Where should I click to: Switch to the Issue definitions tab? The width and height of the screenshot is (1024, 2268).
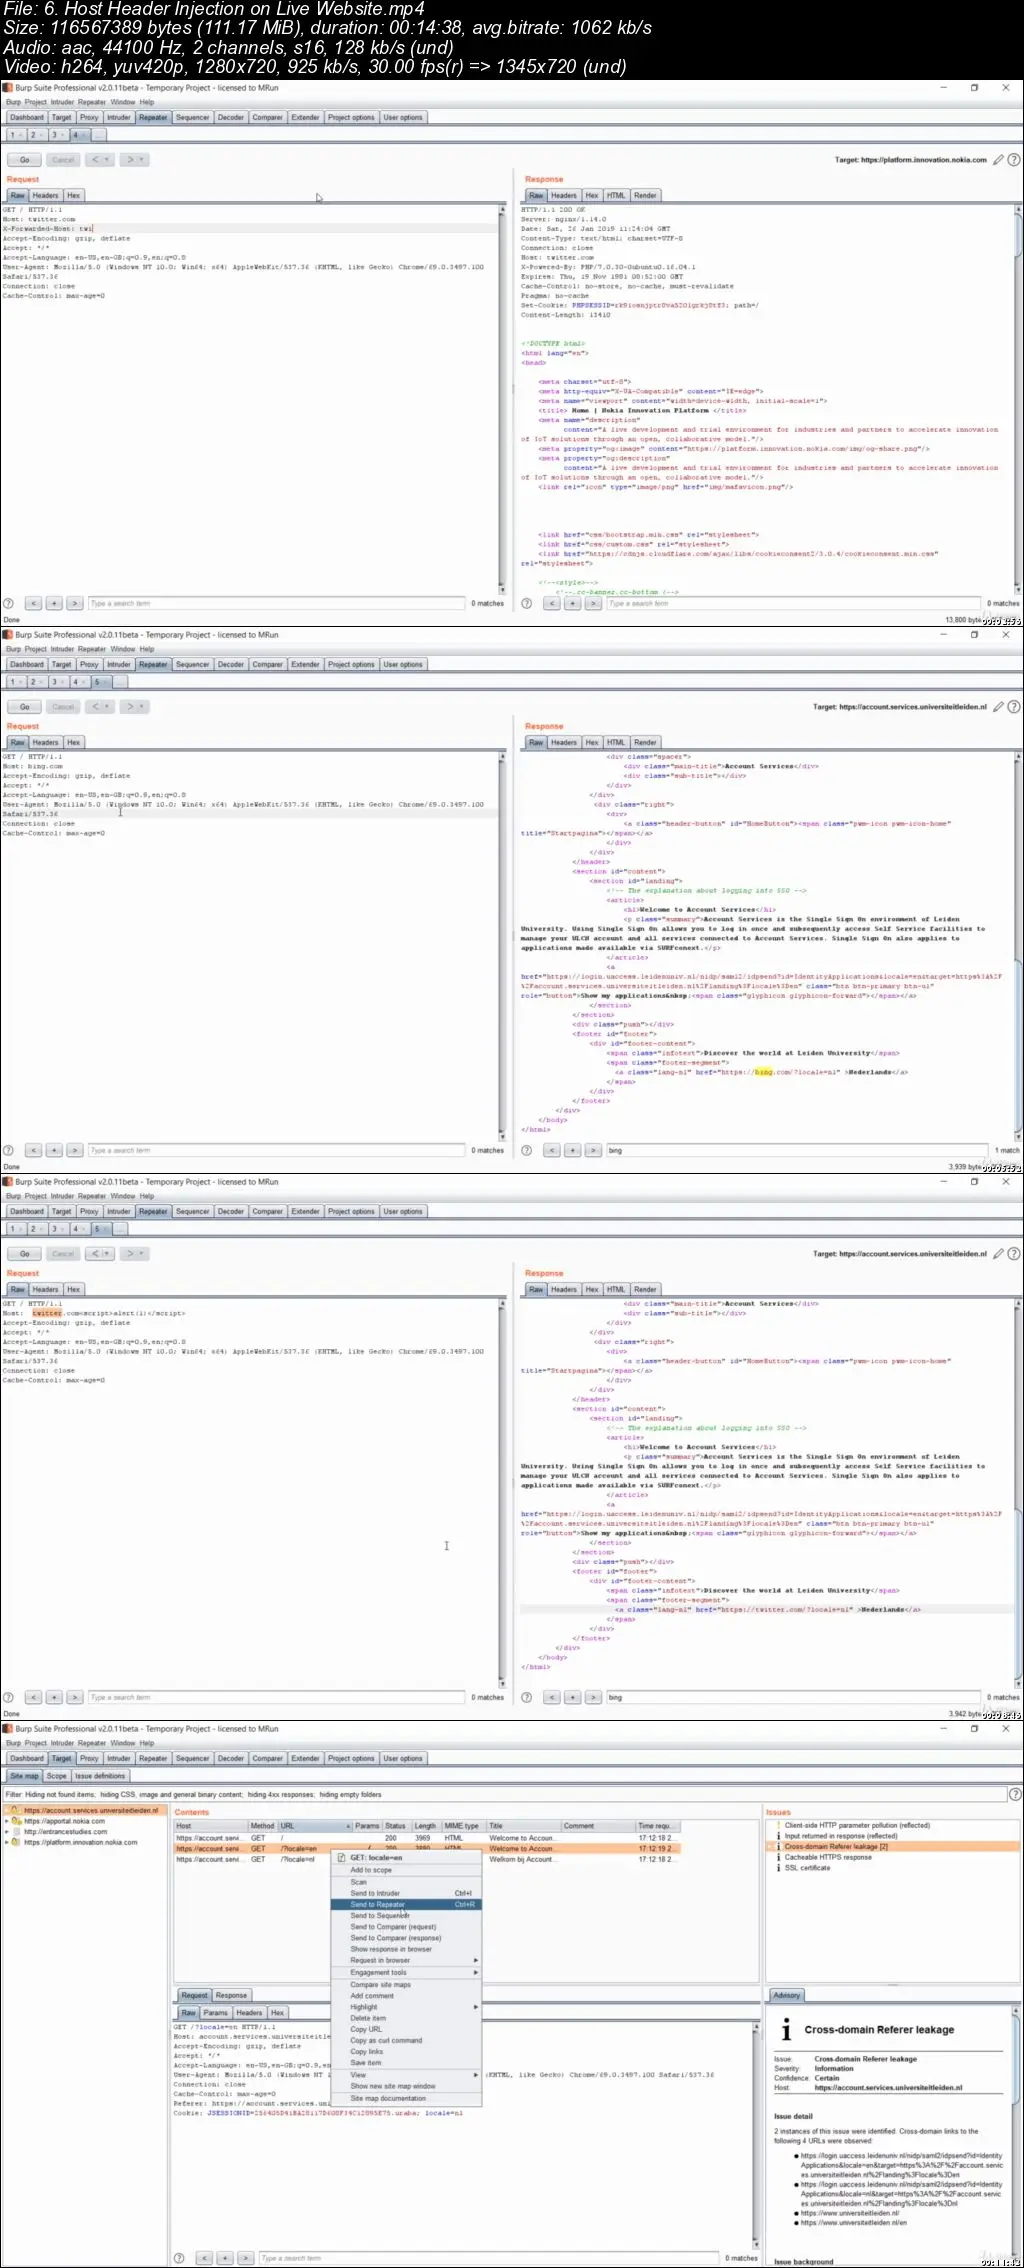click(100, 1776)
